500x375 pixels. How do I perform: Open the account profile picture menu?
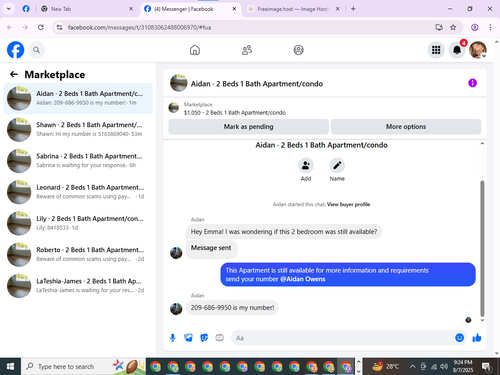[478, 50]
